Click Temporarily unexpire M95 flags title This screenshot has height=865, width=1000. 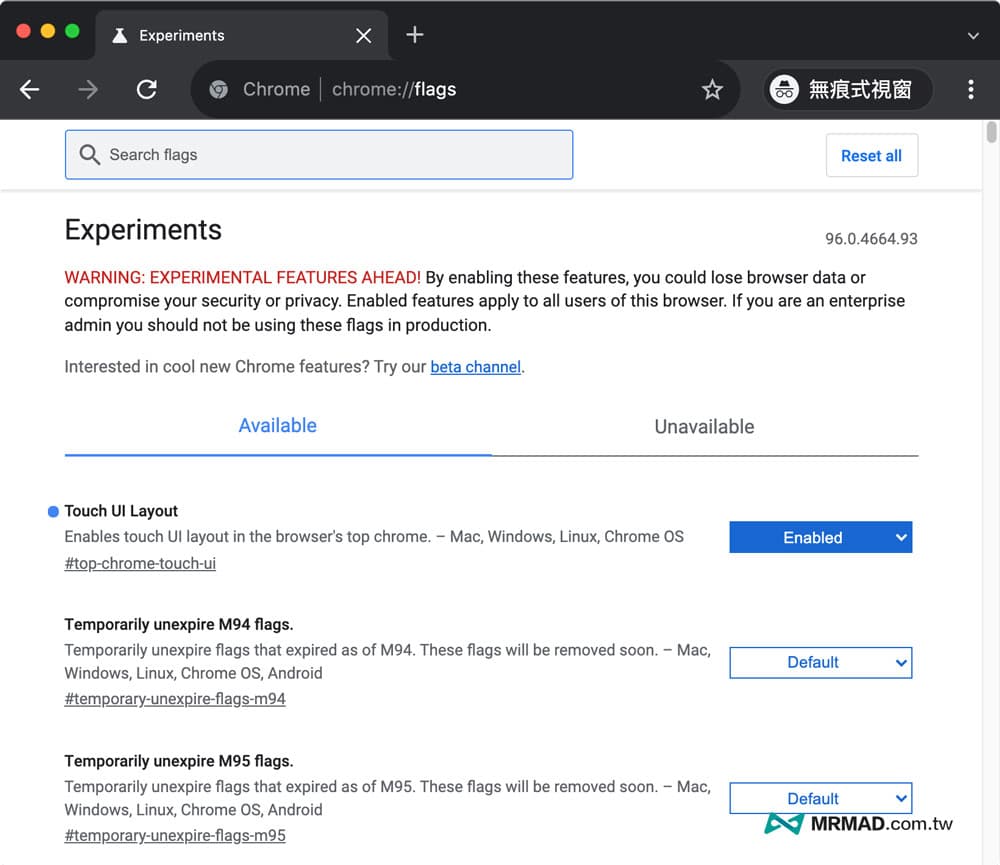(x=179, y=761)
